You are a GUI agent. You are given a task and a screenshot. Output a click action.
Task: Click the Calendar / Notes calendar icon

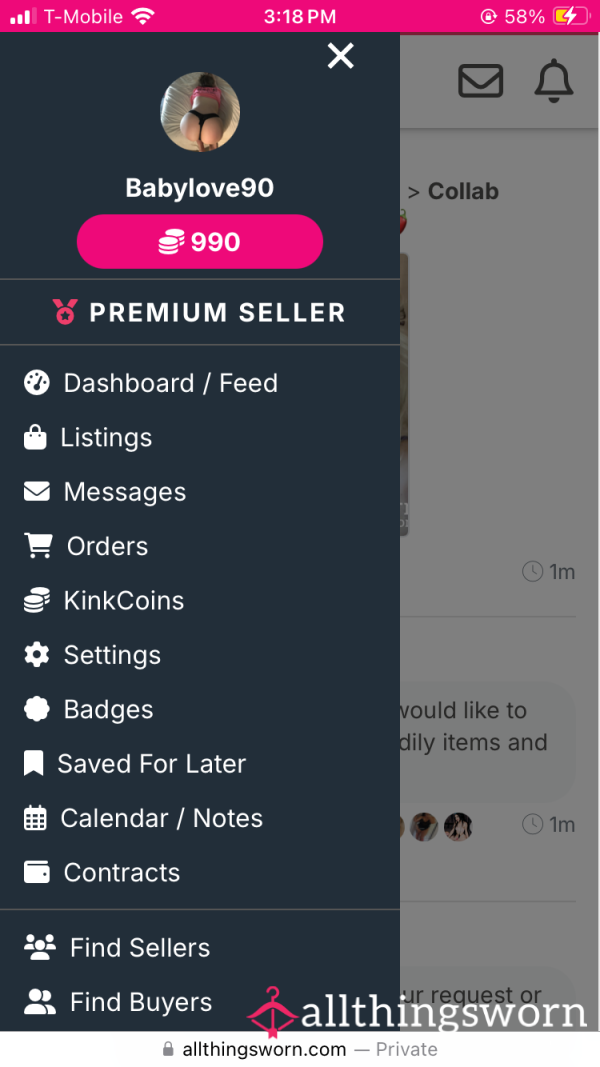click(35, 818)
